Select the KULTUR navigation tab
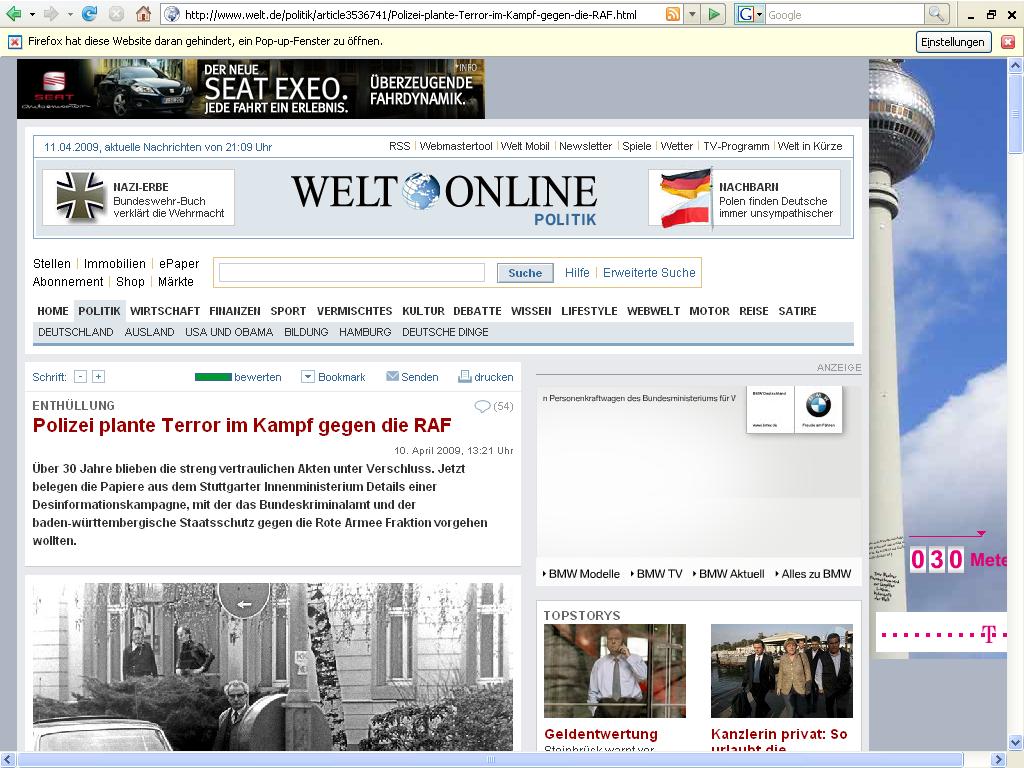The width and height of the screenshot is (1024, 768). point(423,312)
